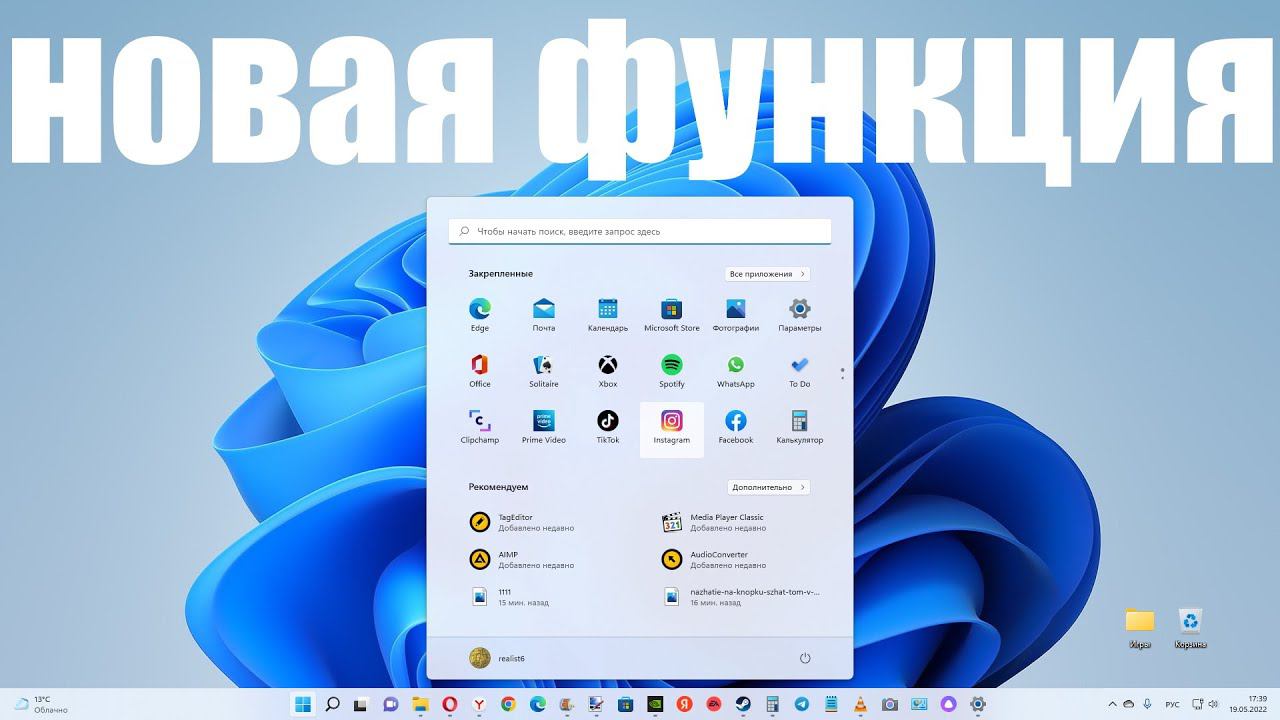Open the EA app on the taskbar

[x=714, y=704]
